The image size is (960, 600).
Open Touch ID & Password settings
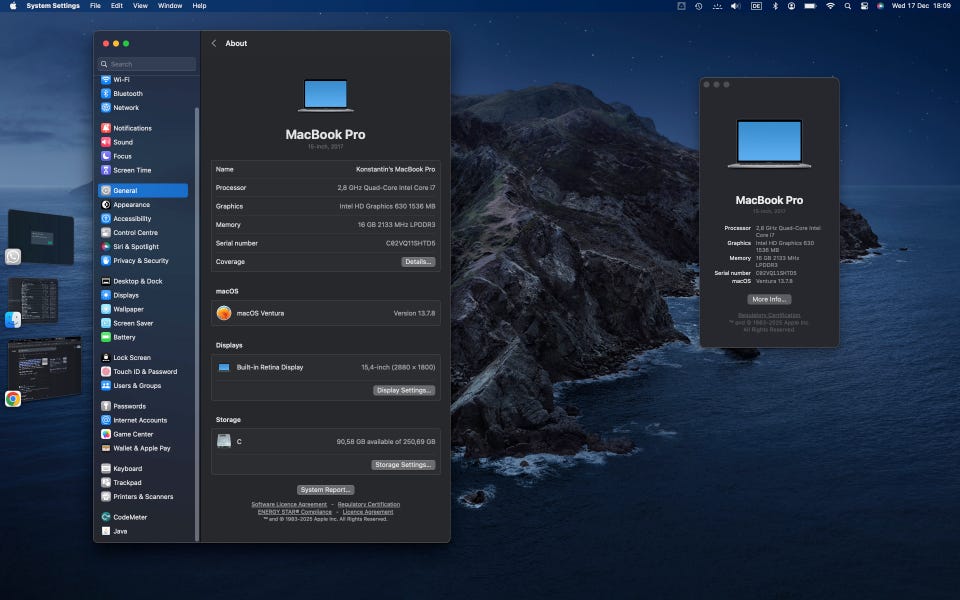(x=144, y=372)
